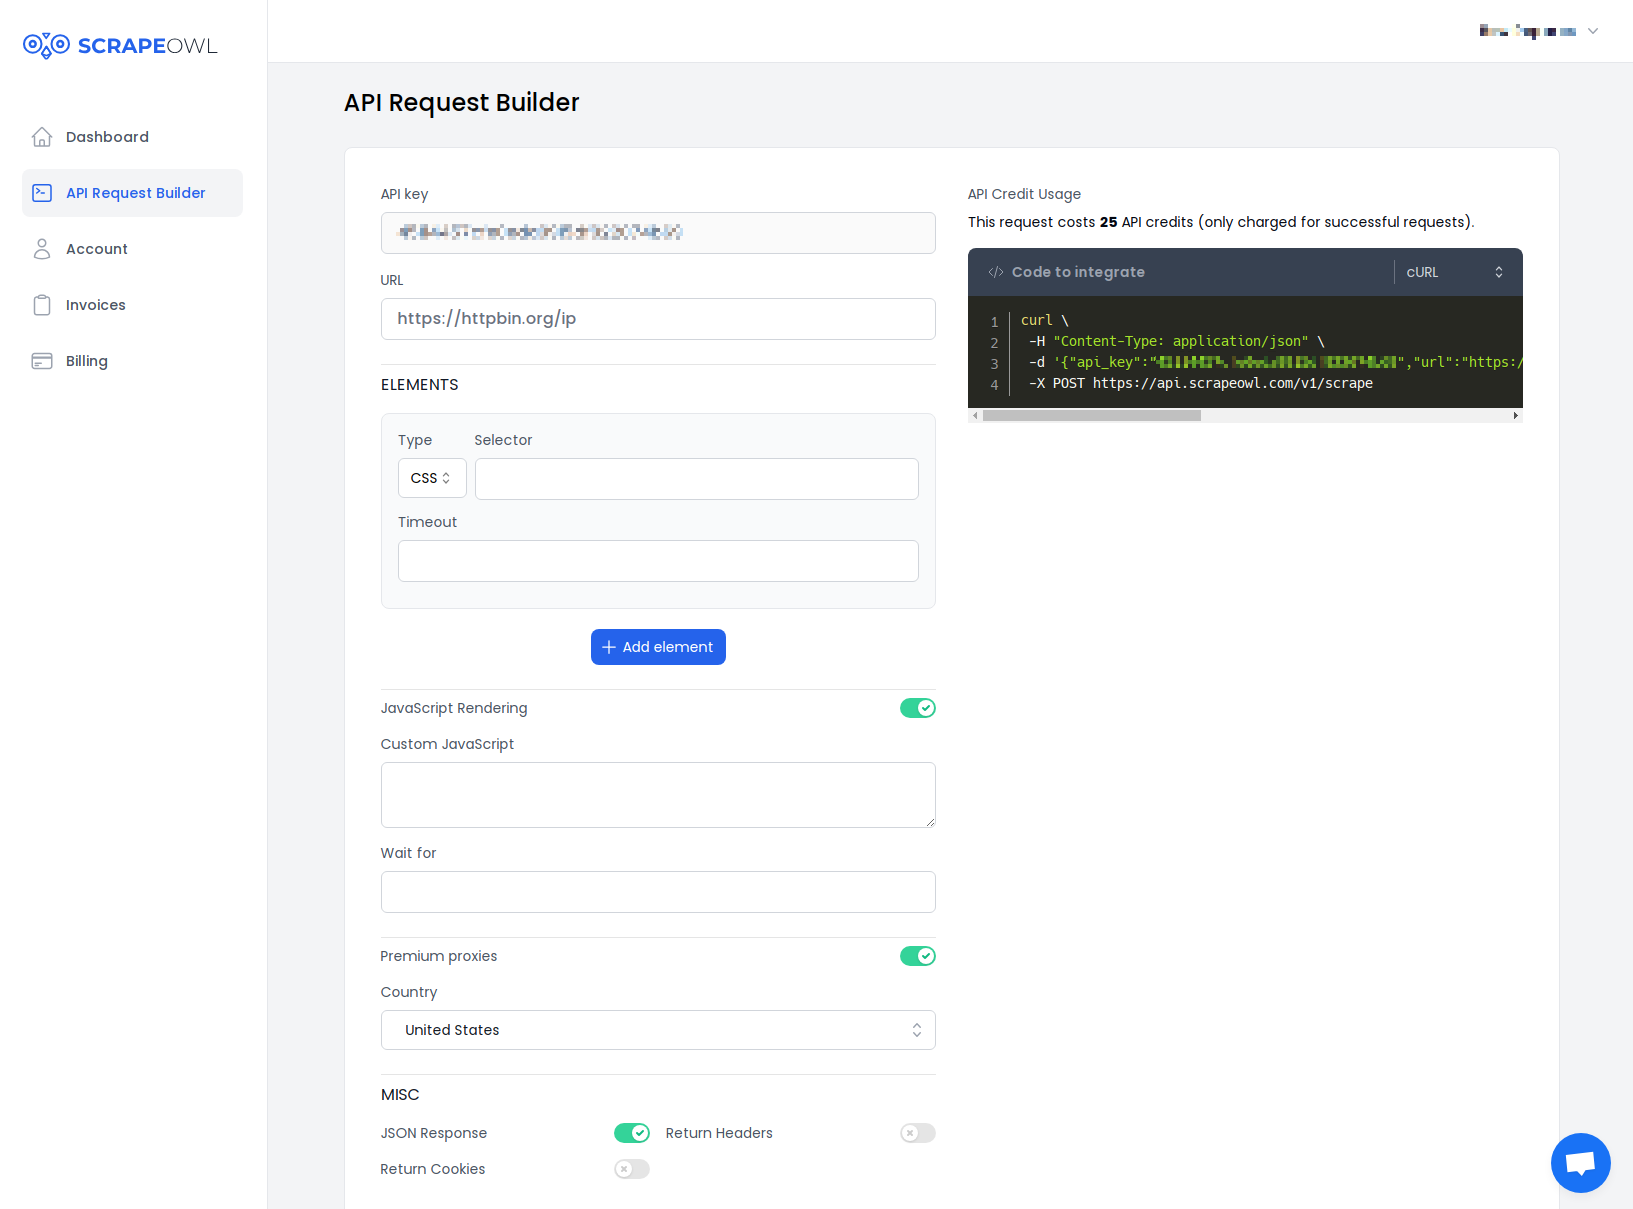Click the API Request Builder terminal icon
The width and height of the screenshot is (1633, 1209).
pos(42,193)
